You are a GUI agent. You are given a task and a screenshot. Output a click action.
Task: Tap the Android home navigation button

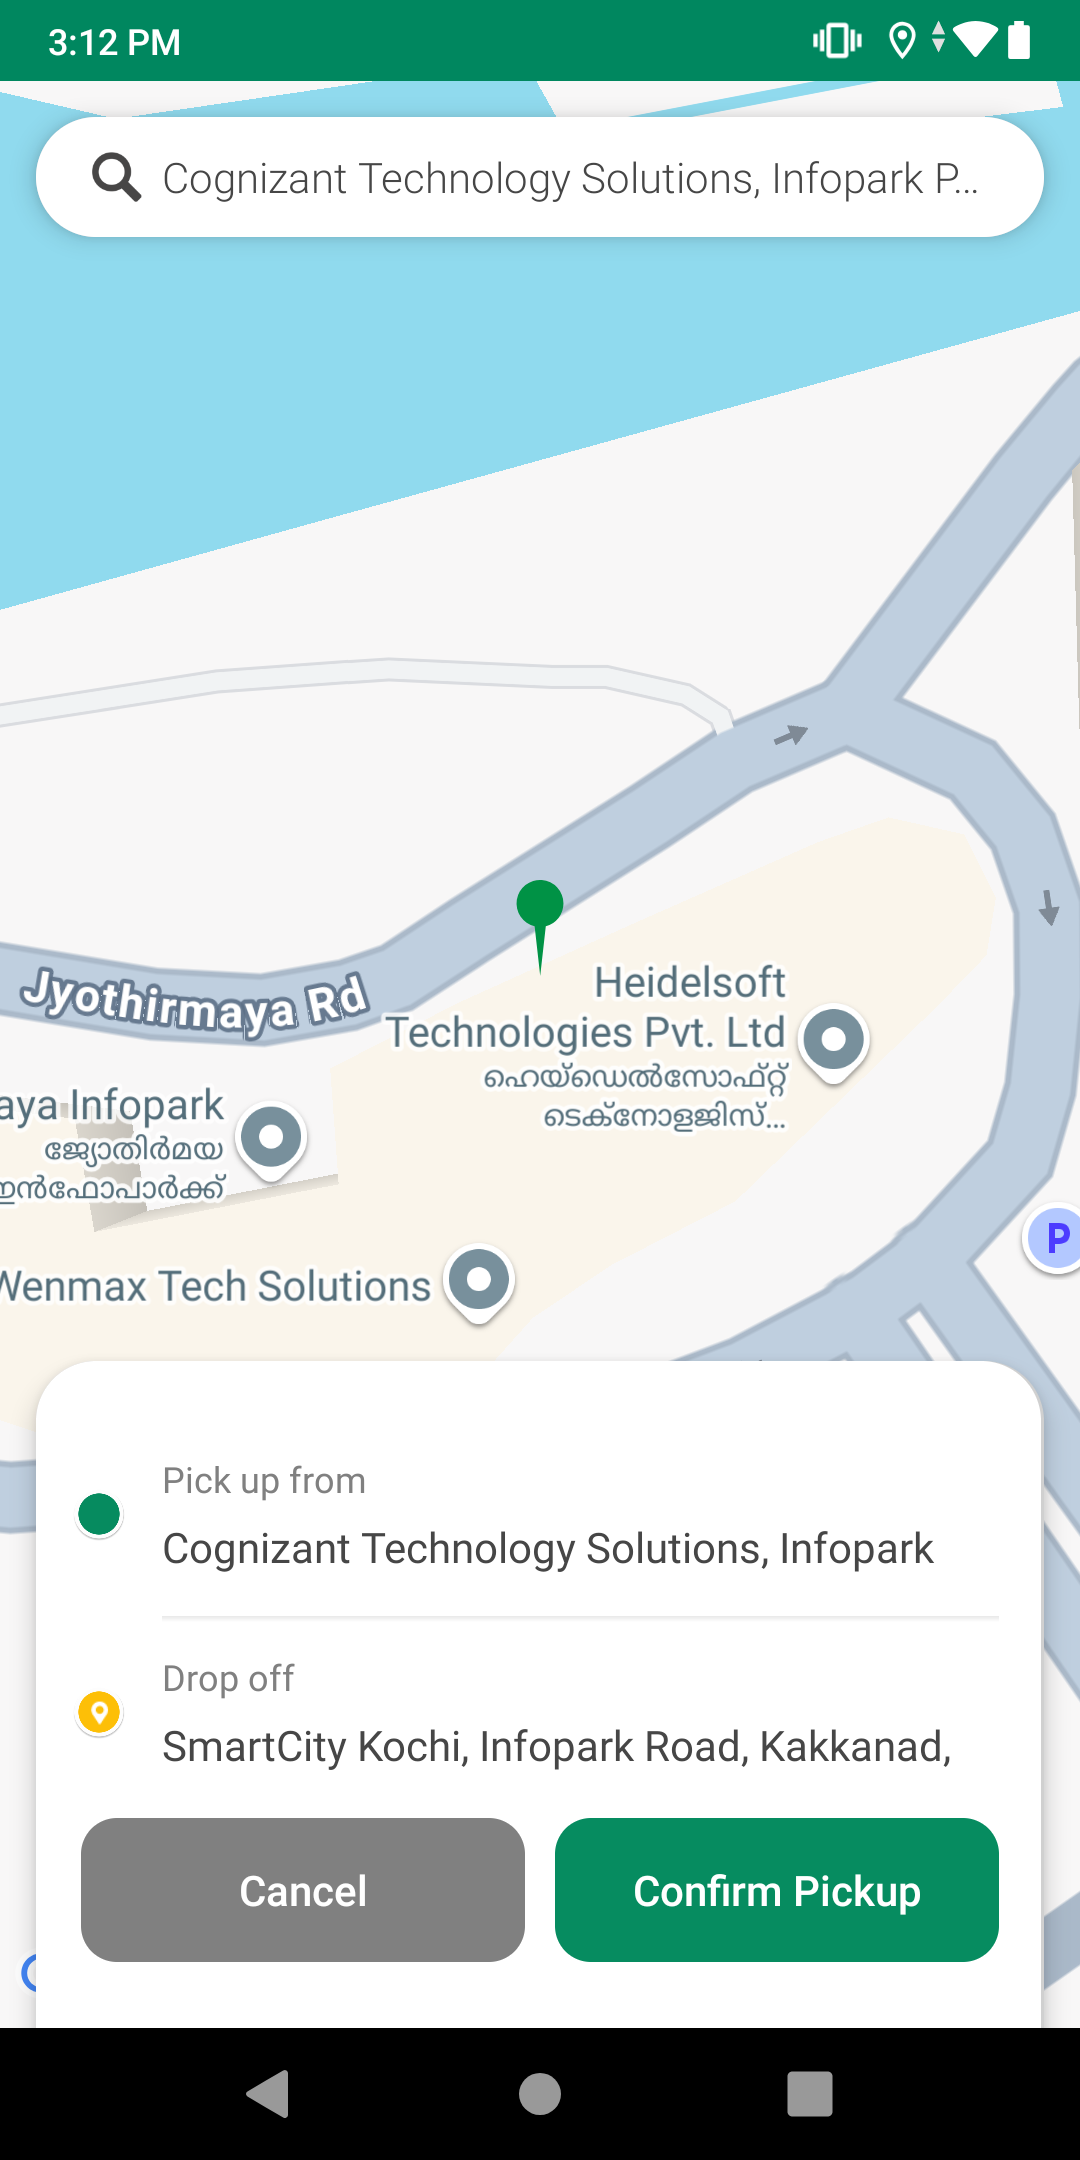[x=540, y=2094]
